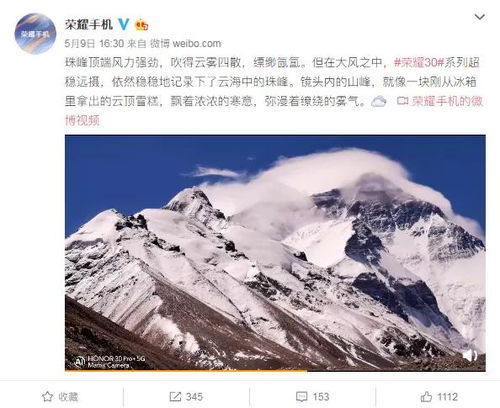Play the Mount Everest video

pos(275,253)
